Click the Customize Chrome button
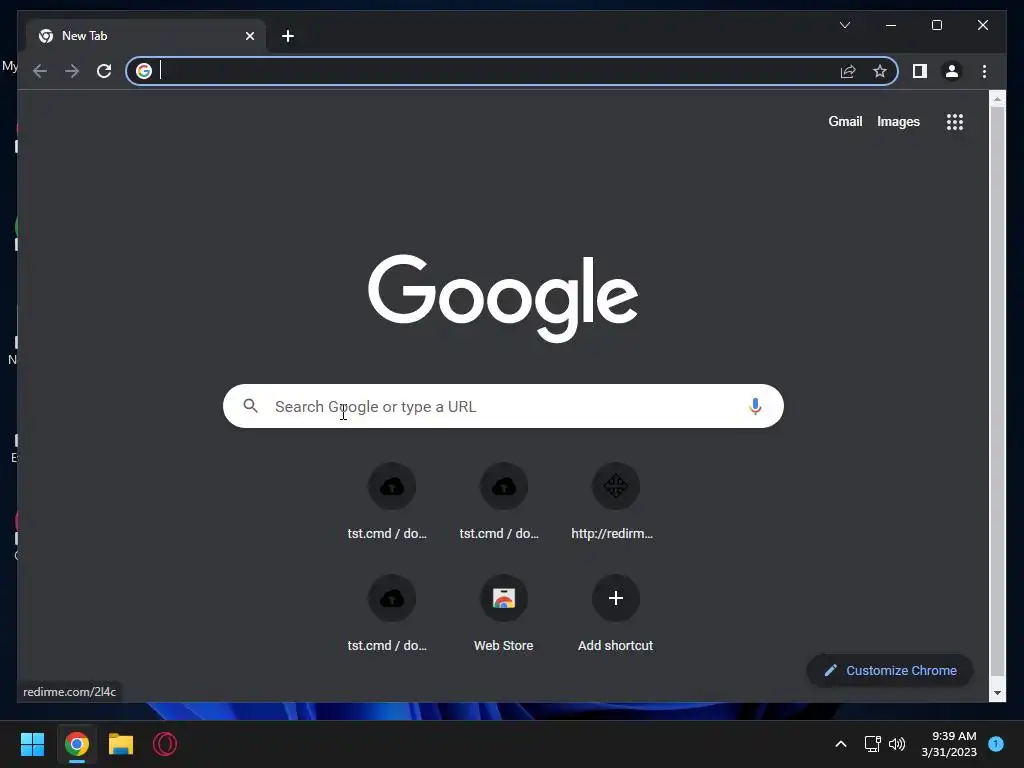Viewport: 1024px width, 768px height. (890, 671)
